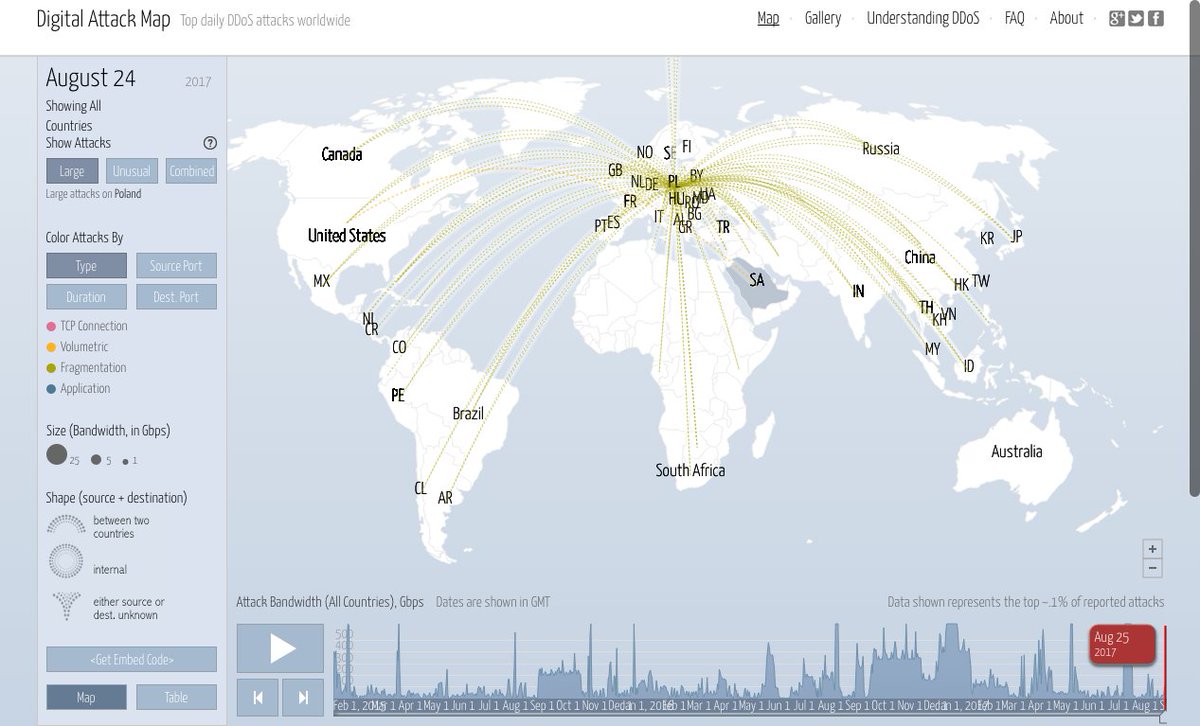
Task: Zoom in on the map with plus
Action: pos(1153,549)
